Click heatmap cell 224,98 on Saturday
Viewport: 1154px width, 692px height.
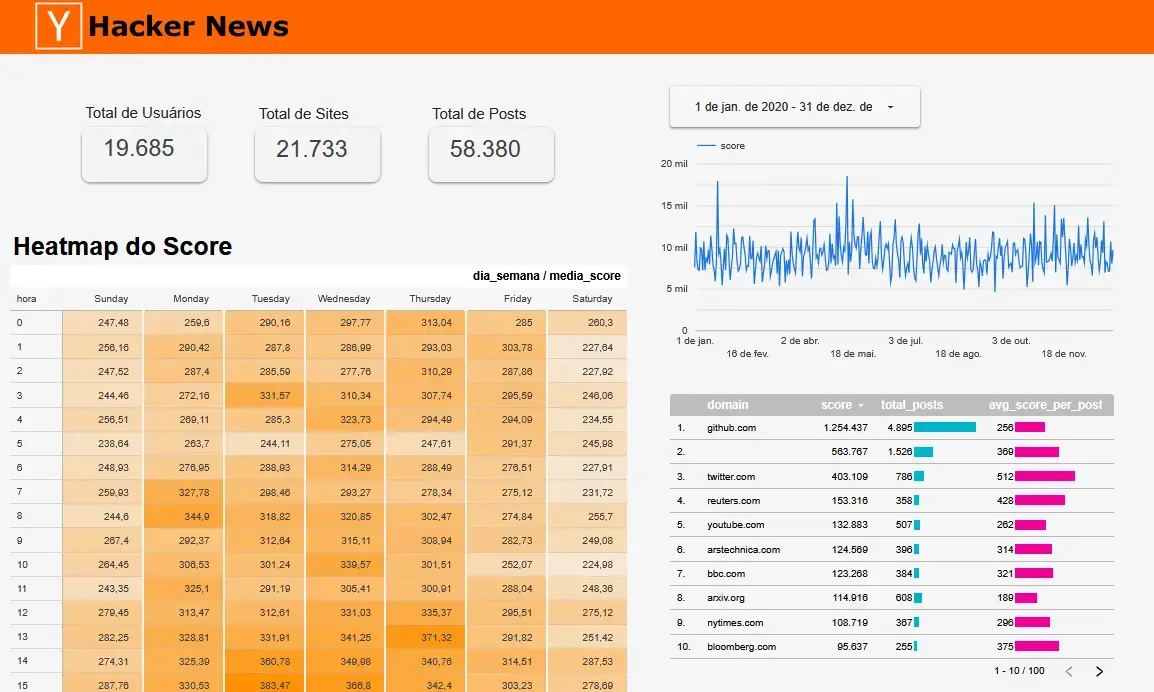point(587,565)
